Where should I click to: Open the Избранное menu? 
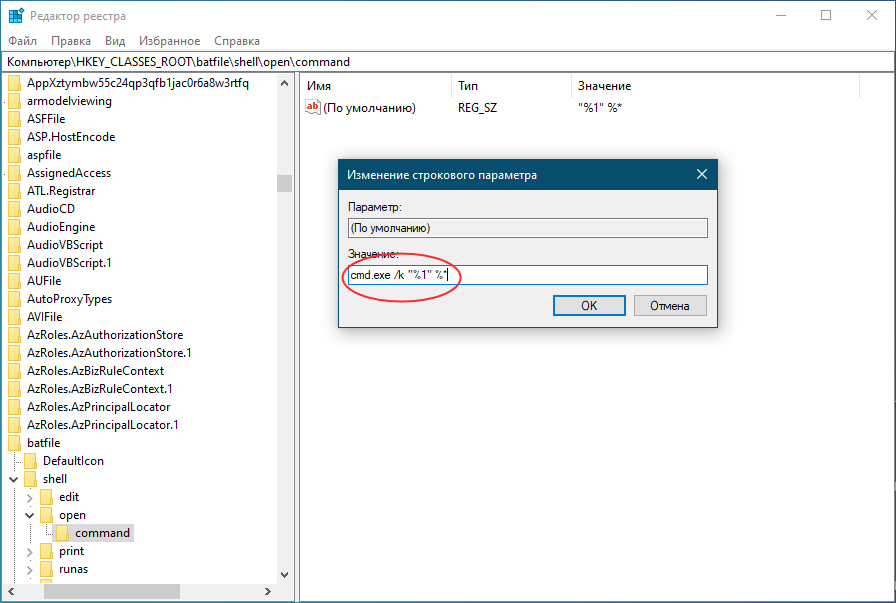tap(170, 41)
